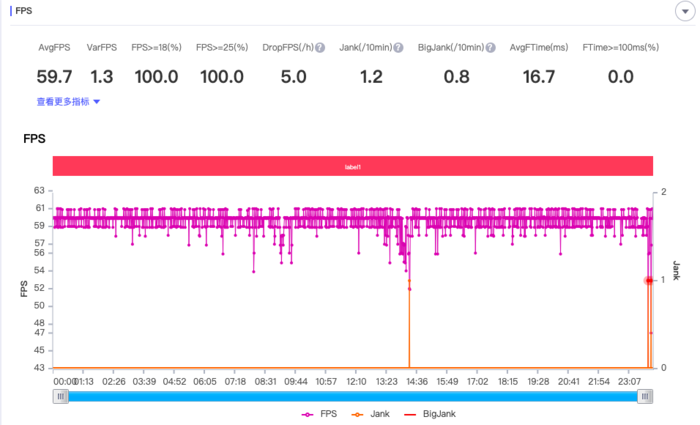Click the Jank axis title on right
The height and width of the screenshot is (425, 700).
coord(676,271)
